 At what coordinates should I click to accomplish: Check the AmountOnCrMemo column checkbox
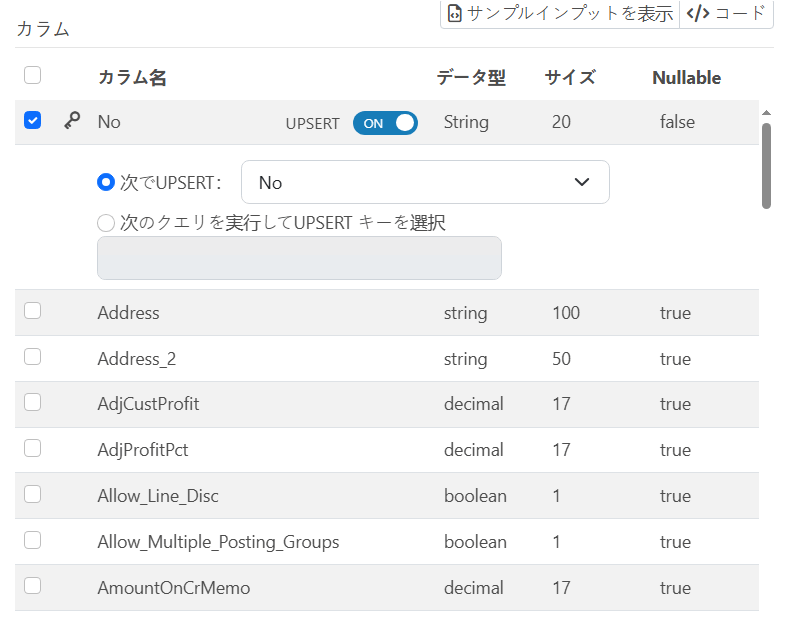(32, 586)
